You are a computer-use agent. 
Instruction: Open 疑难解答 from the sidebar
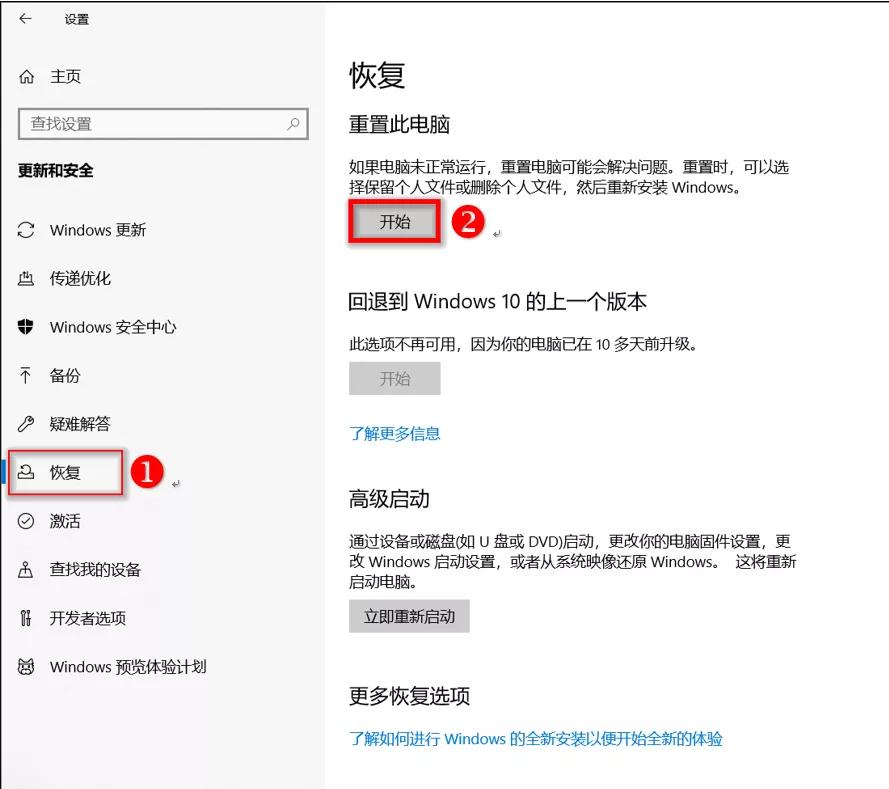point(73,423)
